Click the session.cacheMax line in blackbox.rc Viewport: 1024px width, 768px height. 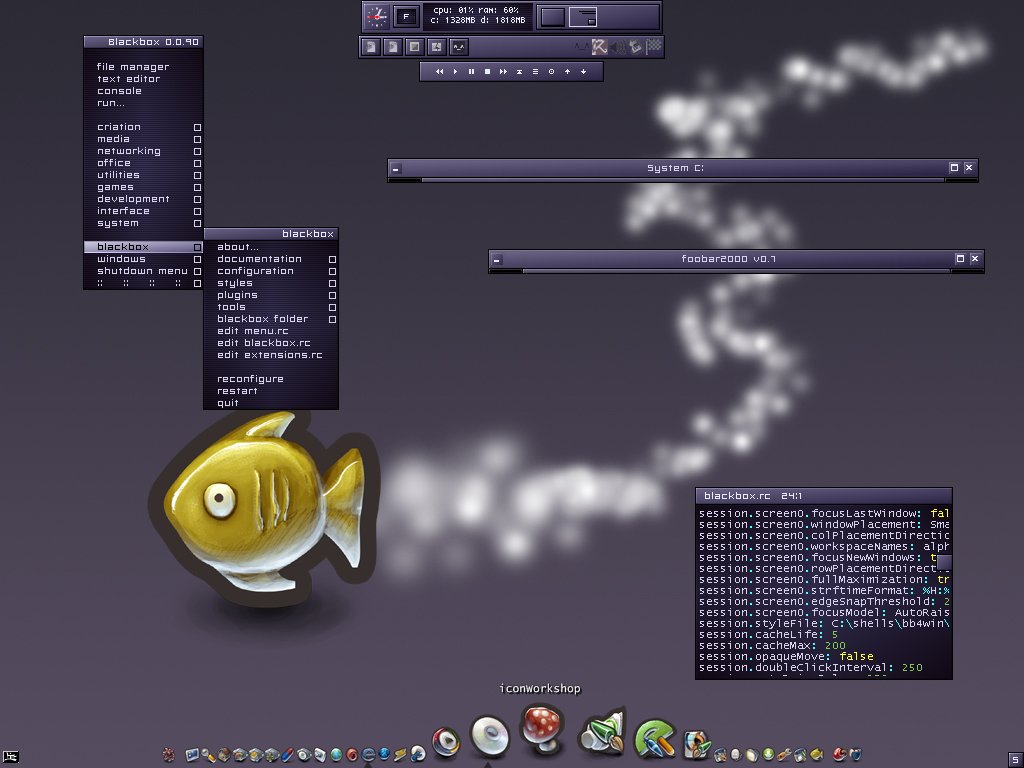[772, 645]
